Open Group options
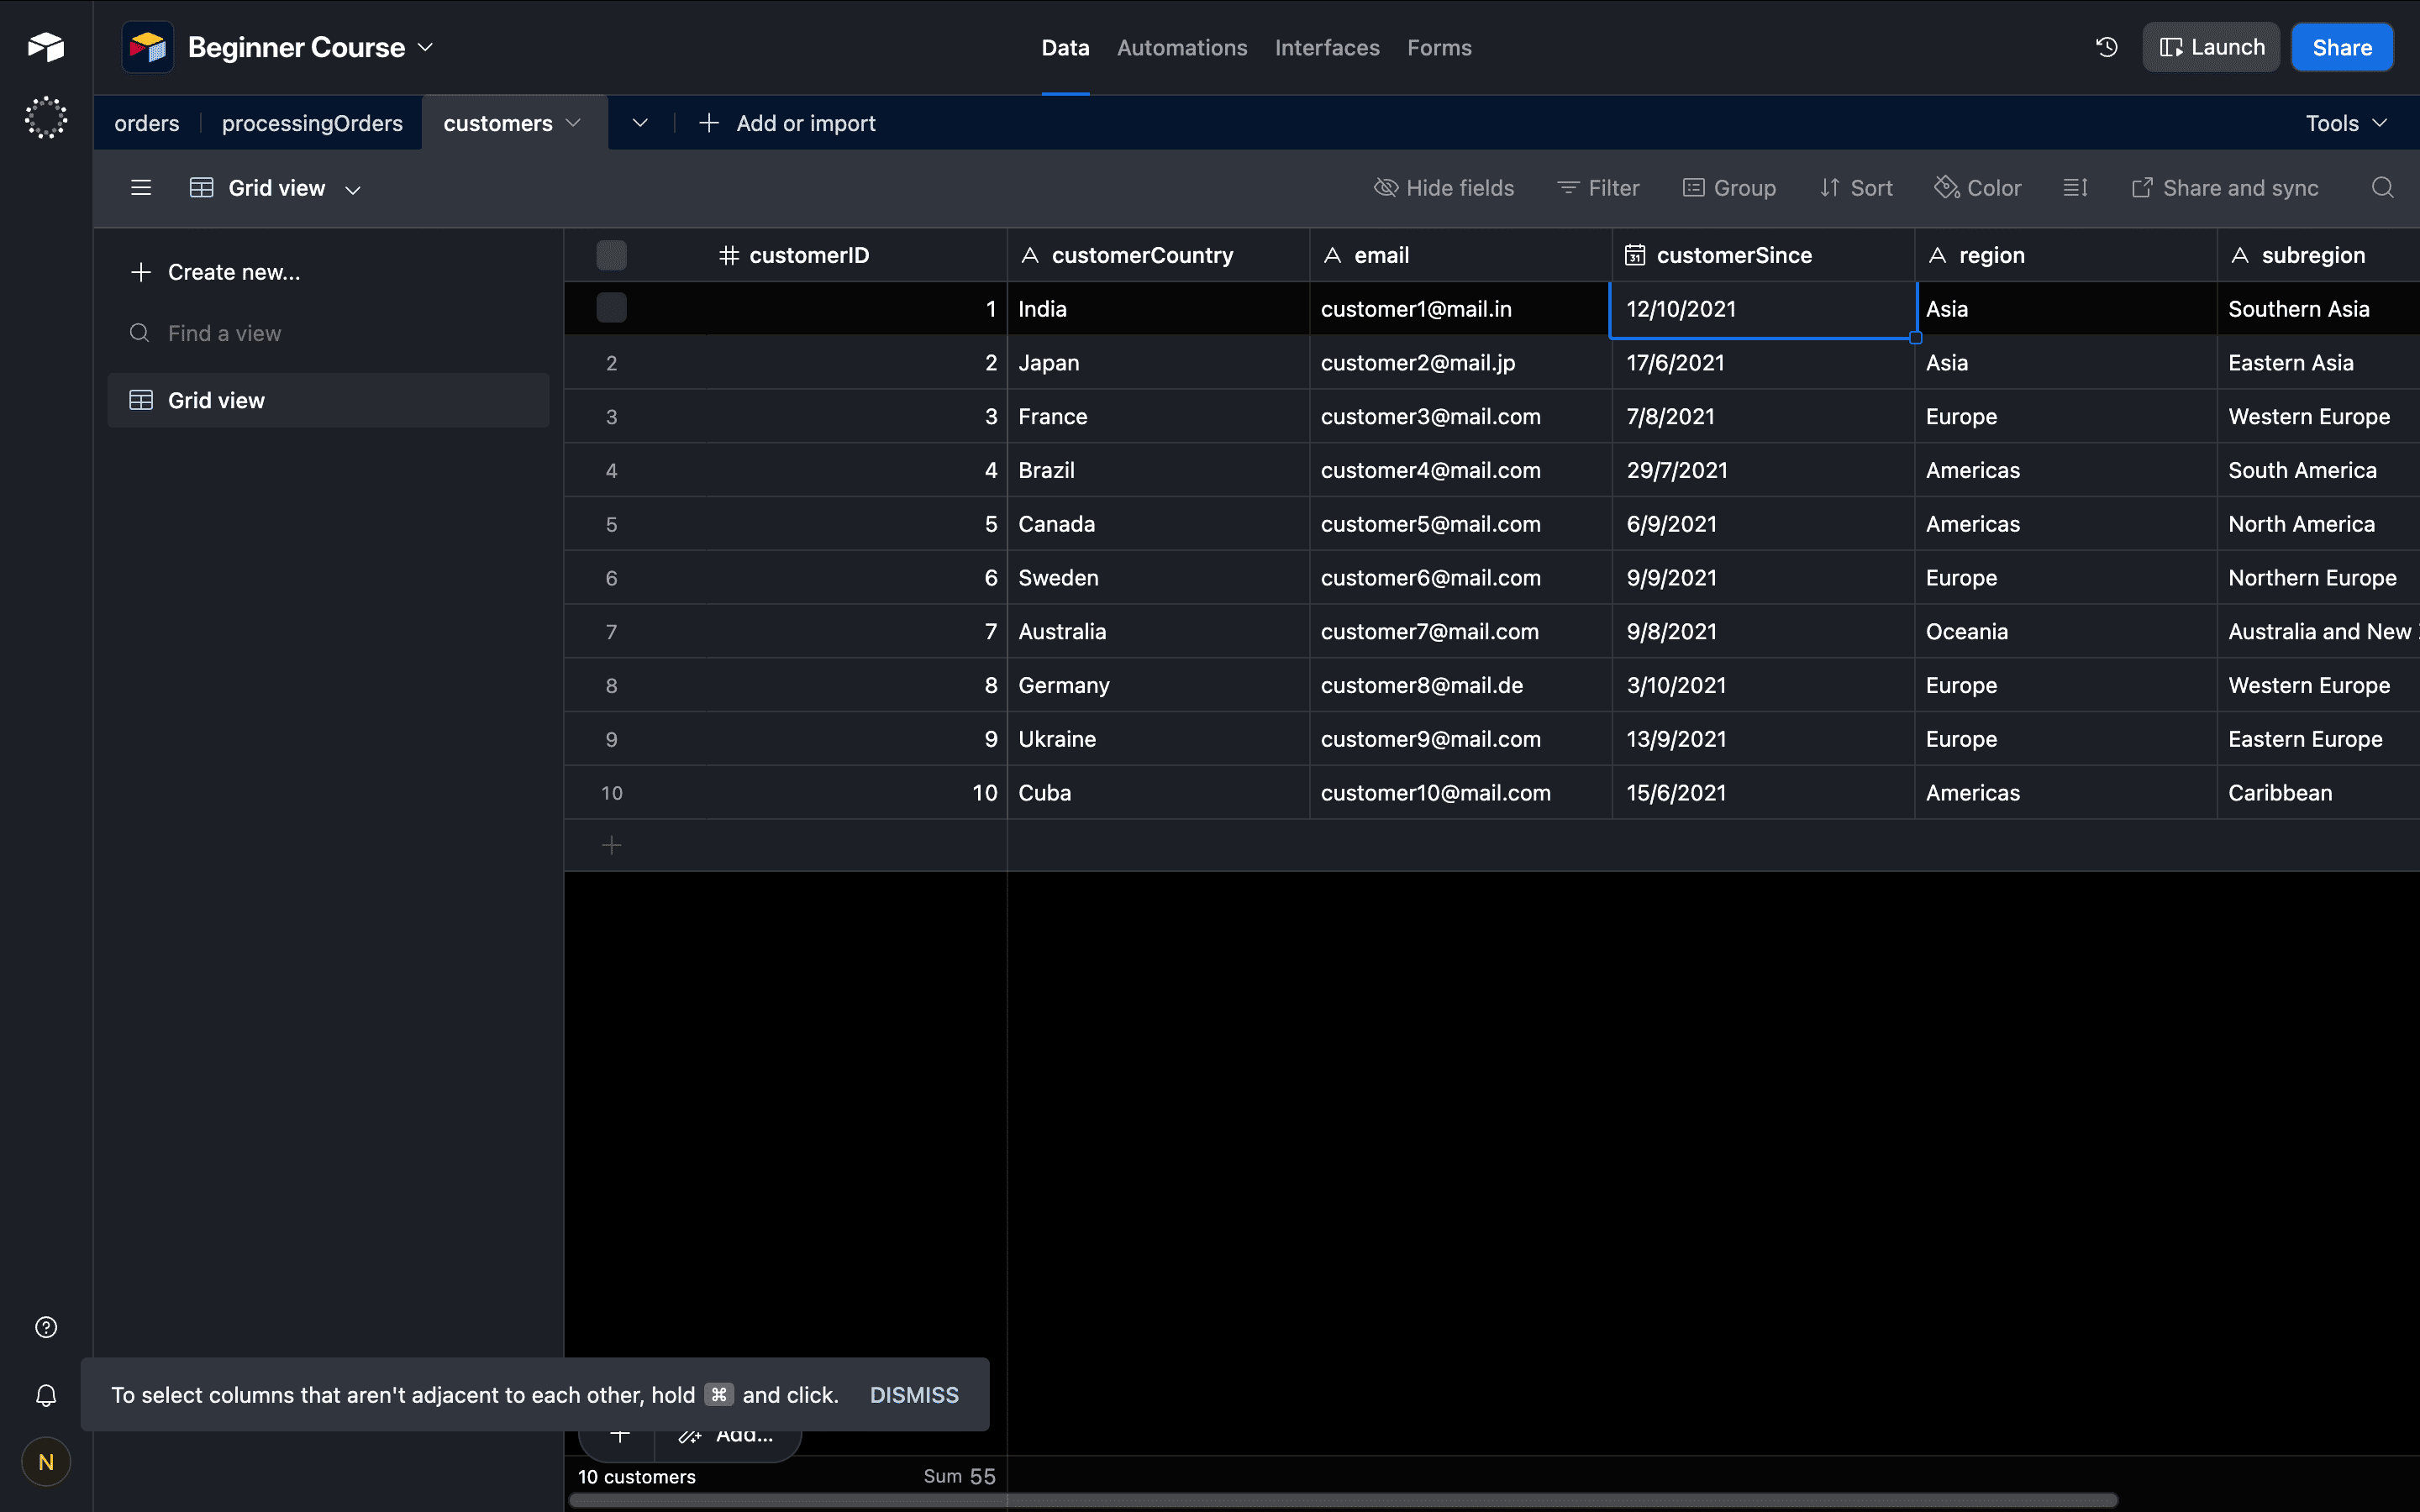This screenshot has width=2420, height=1512. [1729, 188]
